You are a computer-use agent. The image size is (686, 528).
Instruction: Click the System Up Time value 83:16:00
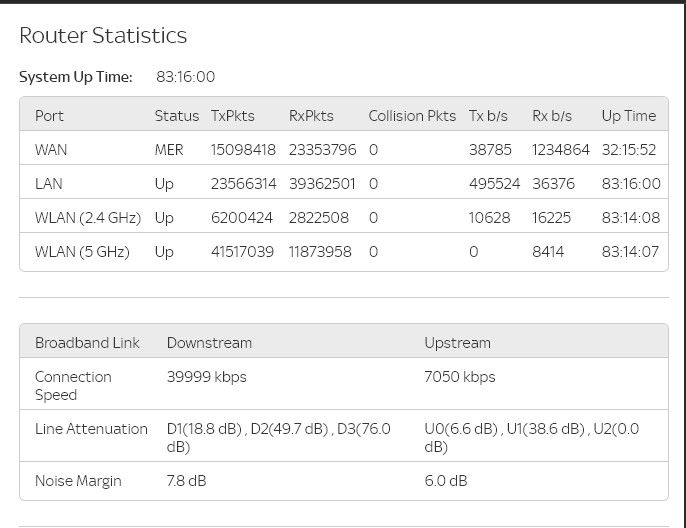pyautogui.click(x=185, y=77)
